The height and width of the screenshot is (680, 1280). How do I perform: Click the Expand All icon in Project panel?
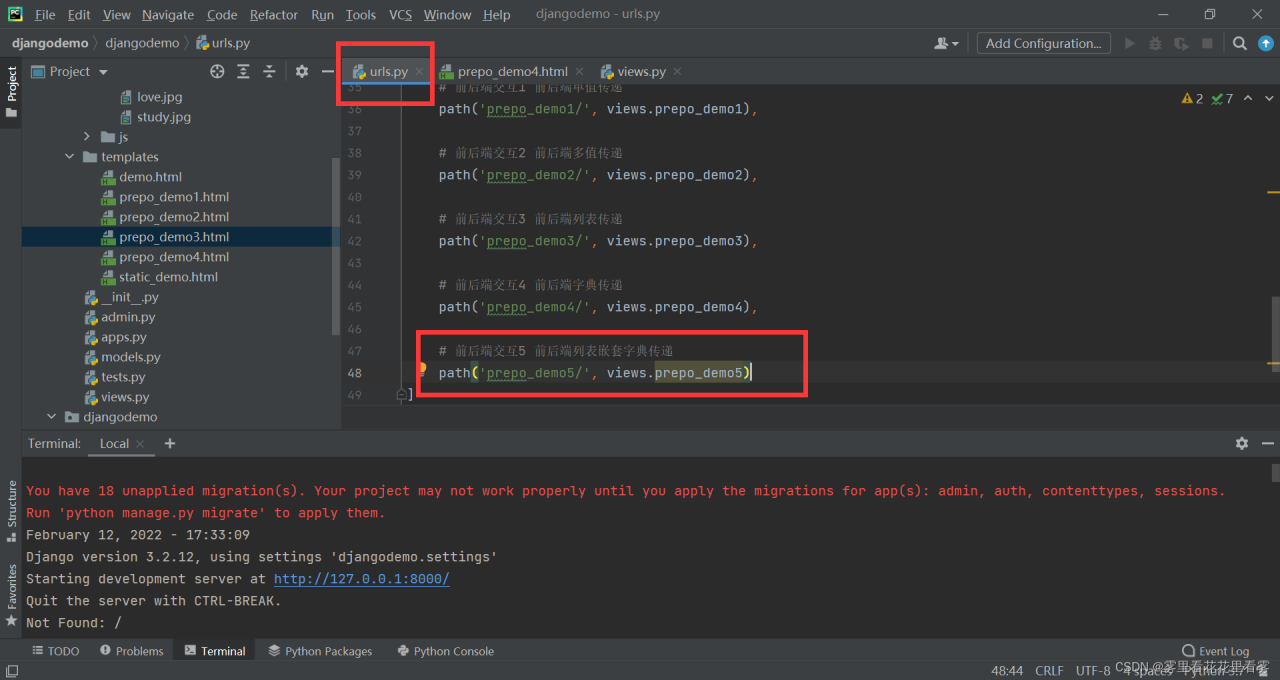(x=243, y=72)
